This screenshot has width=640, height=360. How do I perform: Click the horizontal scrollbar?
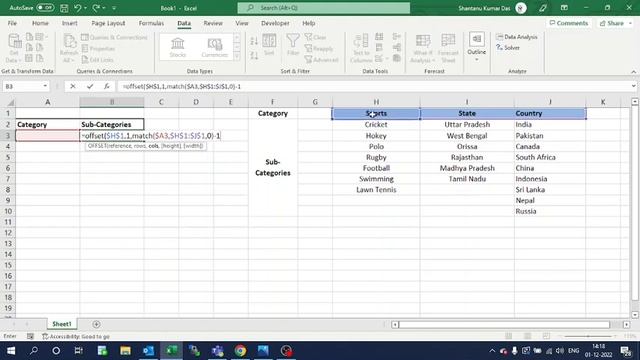click(x=504, y=324)
